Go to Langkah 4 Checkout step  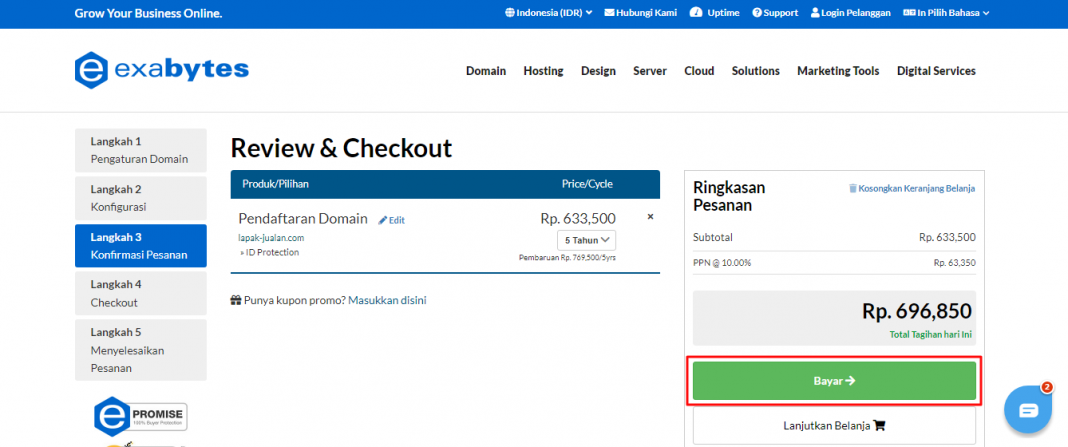tap(140, 294)
